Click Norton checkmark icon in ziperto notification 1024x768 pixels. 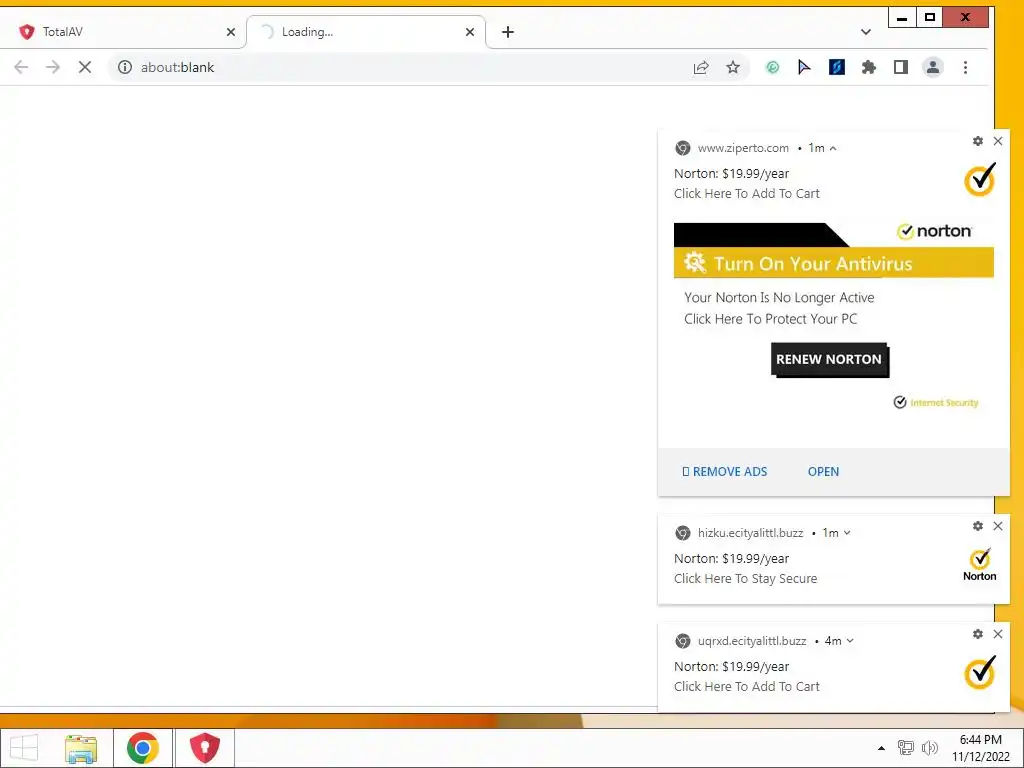[980, 180]
